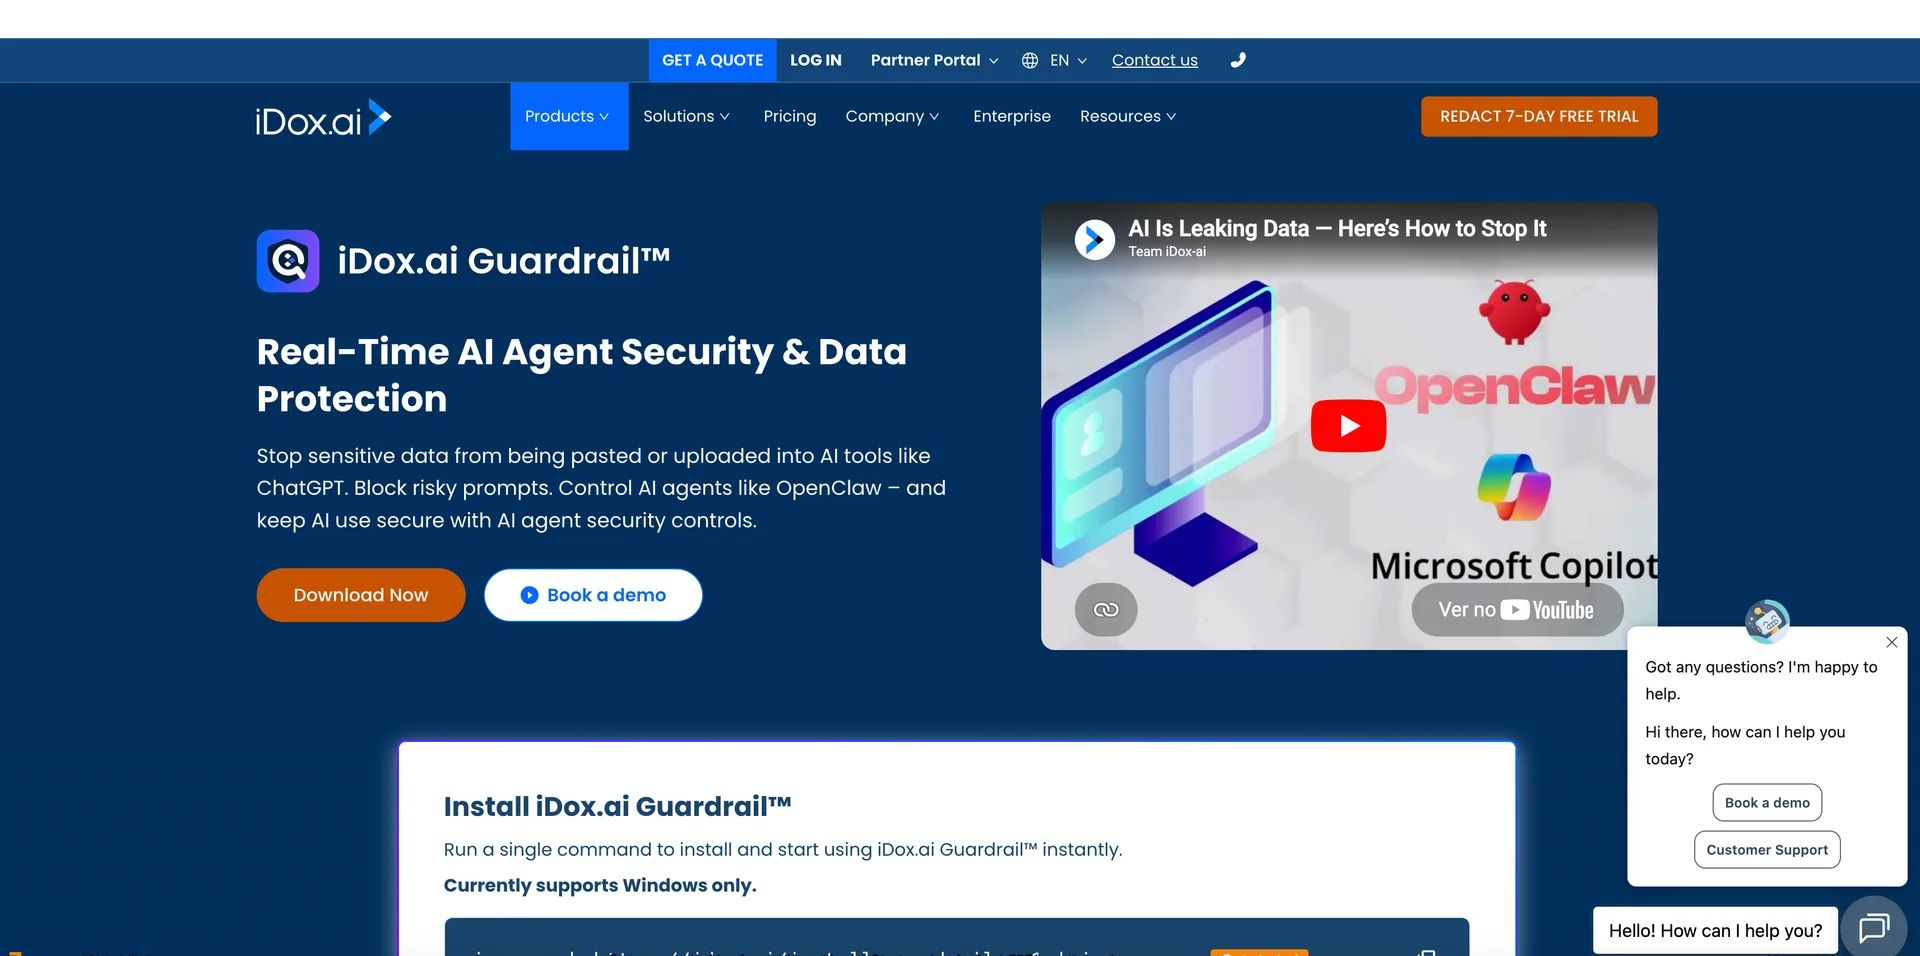Expand the Resources menu

coord(1128,116)
